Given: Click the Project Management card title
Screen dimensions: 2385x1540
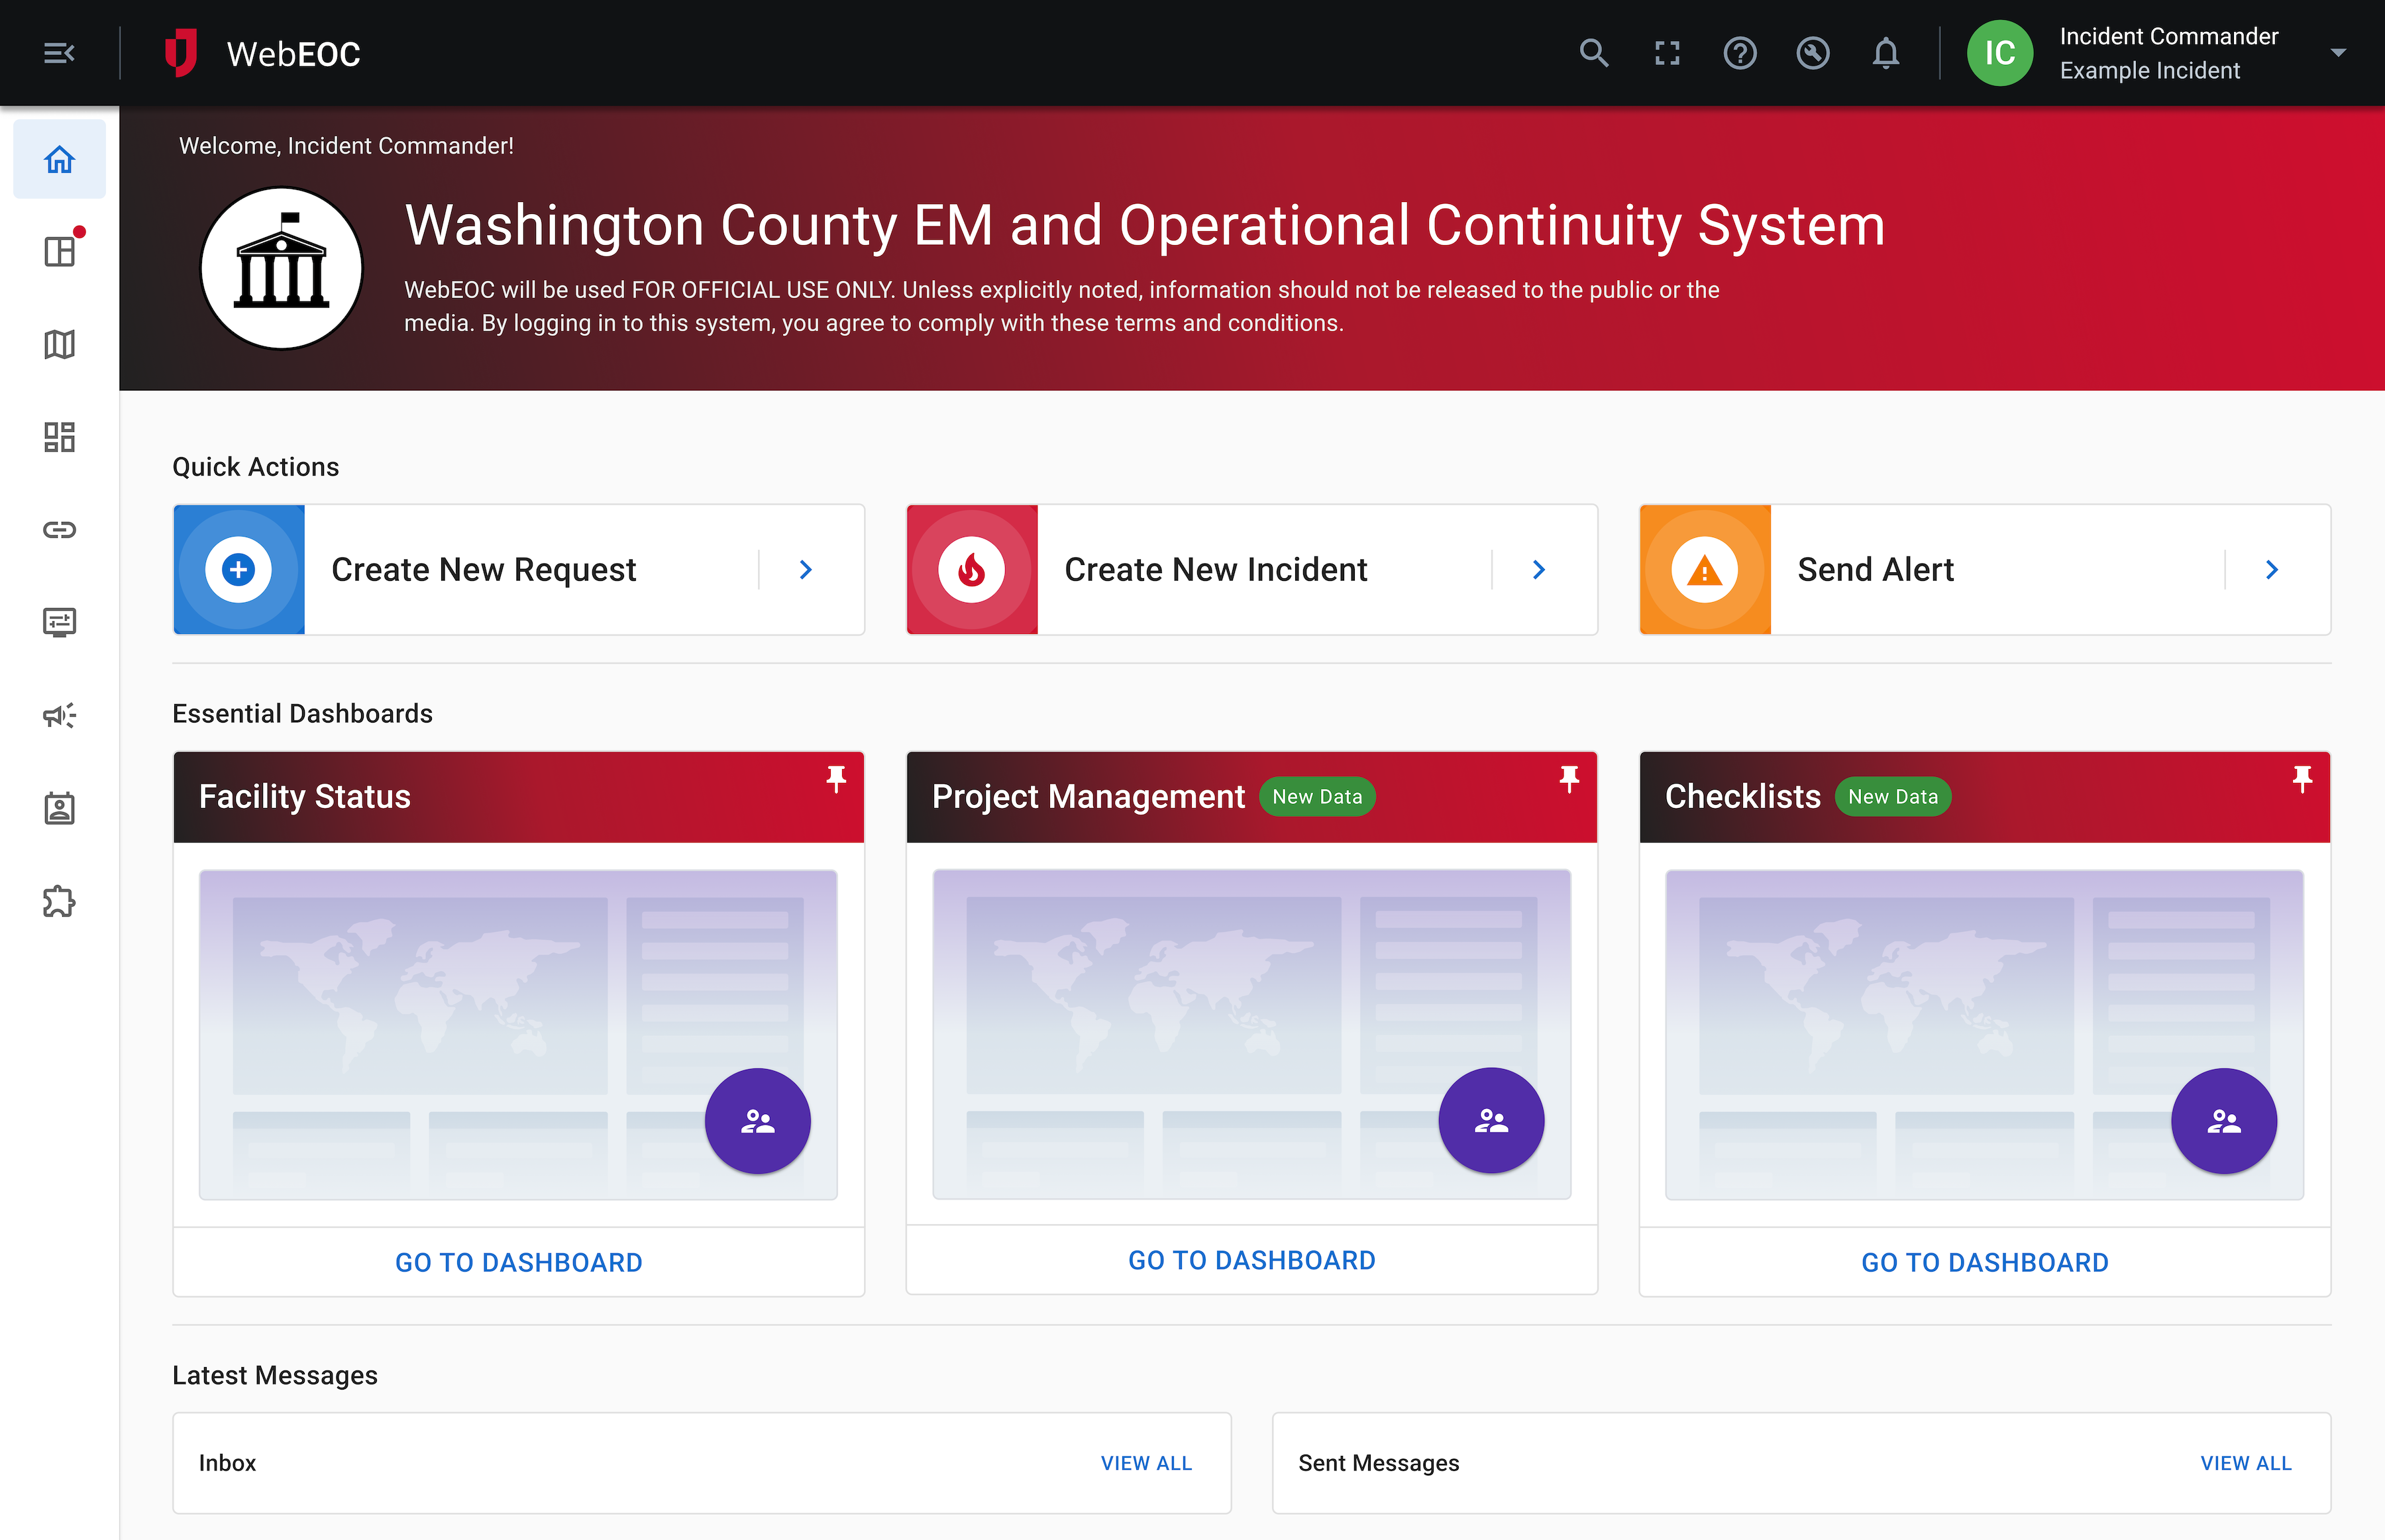Looking at the screenshot, I should 1088,797.
